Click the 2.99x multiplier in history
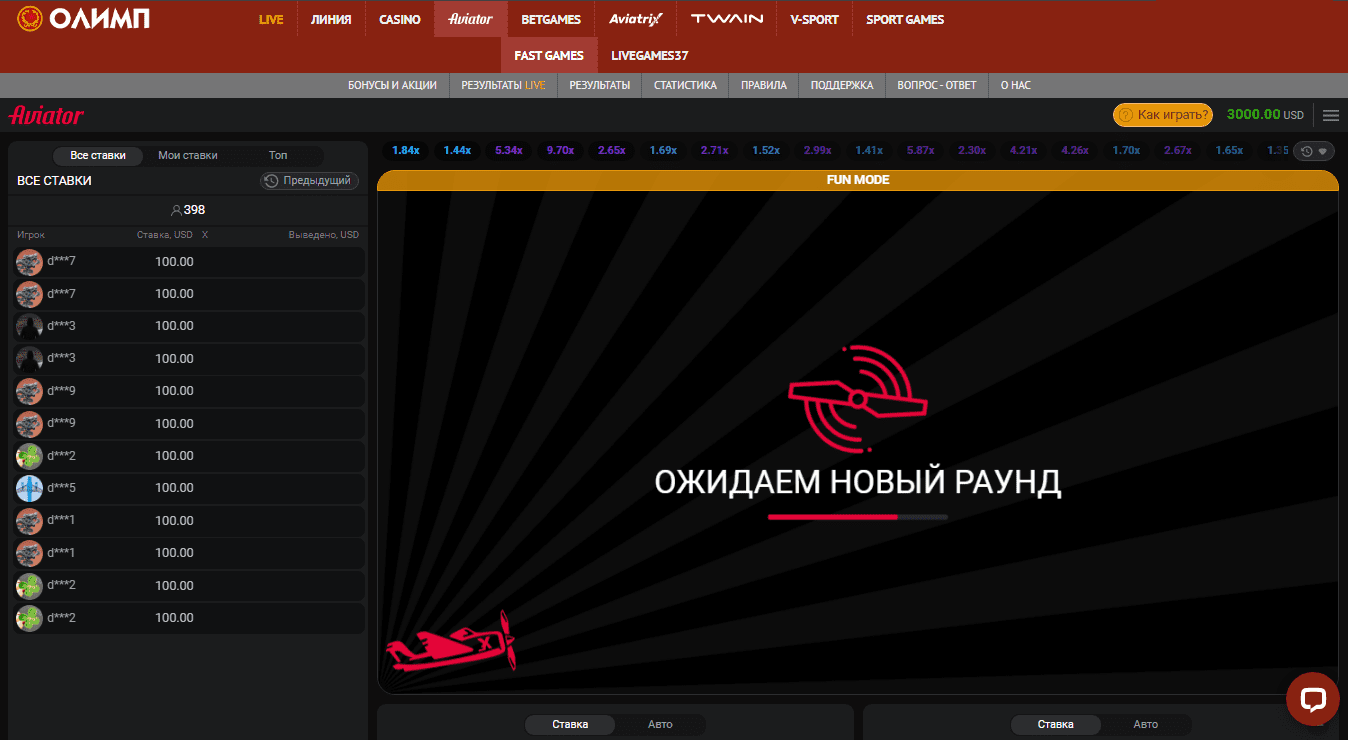This screenshot has height=740, width=1348. tap(817, 151)
